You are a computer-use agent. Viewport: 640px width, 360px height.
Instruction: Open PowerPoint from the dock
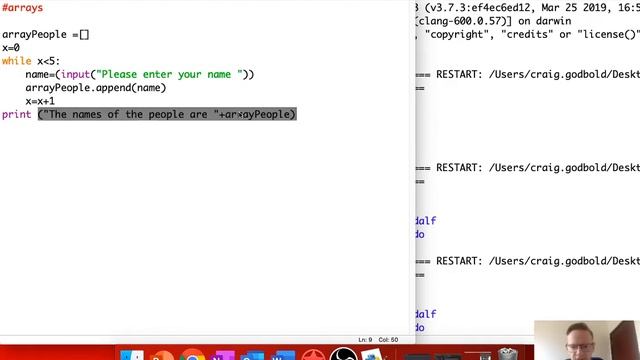162,355
